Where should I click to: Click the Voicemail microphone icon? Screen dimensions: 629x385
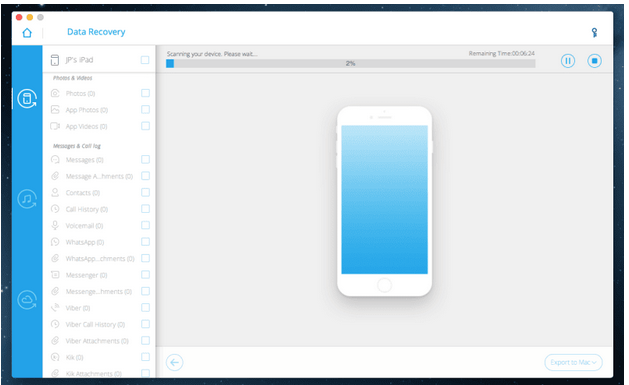(x=55, y=225)
